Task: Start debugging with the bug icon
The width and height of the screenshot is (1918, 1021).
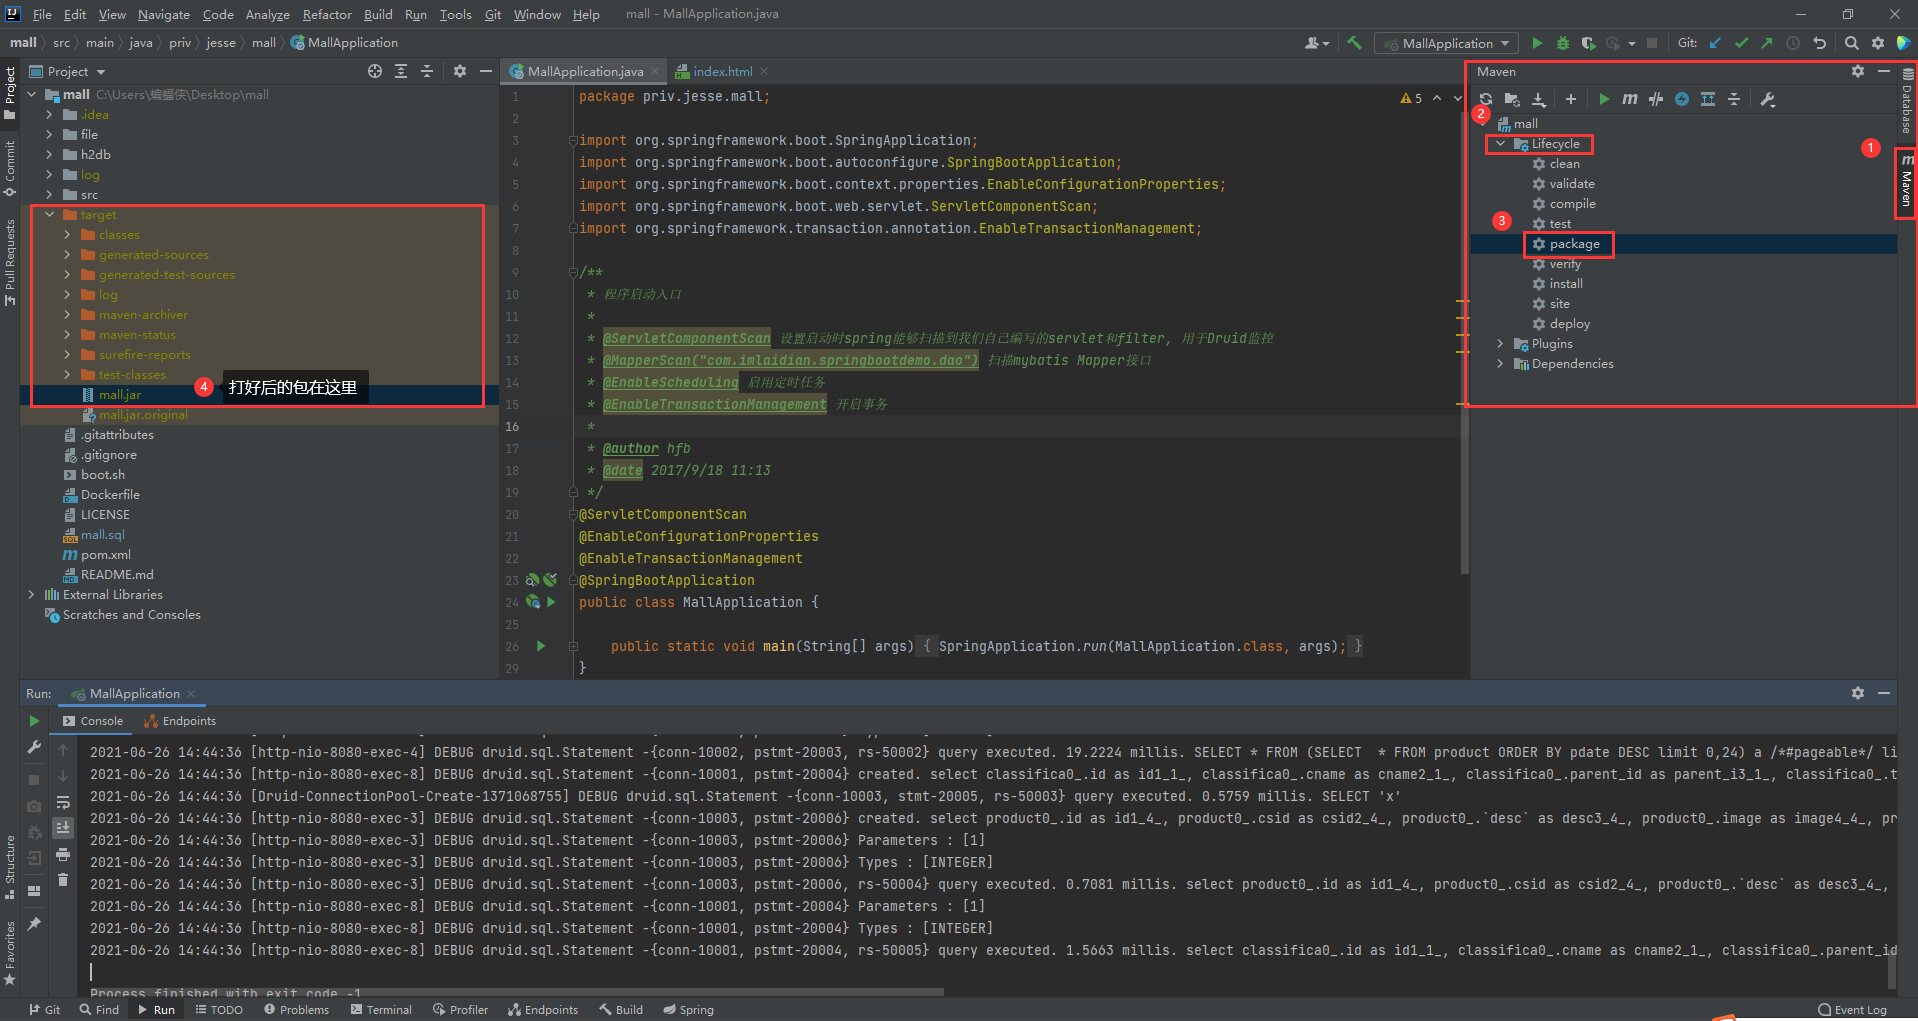Action: [1562, 43]
